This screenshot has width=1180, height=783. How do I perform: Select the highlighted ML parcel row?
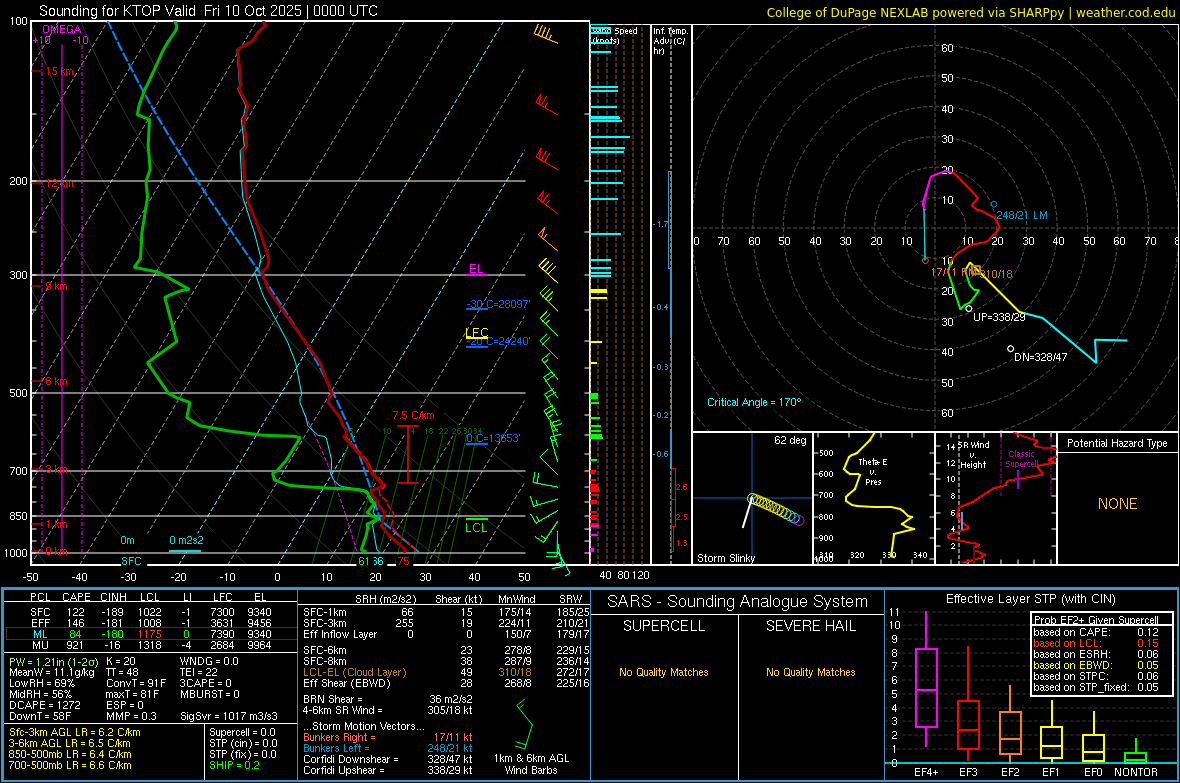coord(151,634)
